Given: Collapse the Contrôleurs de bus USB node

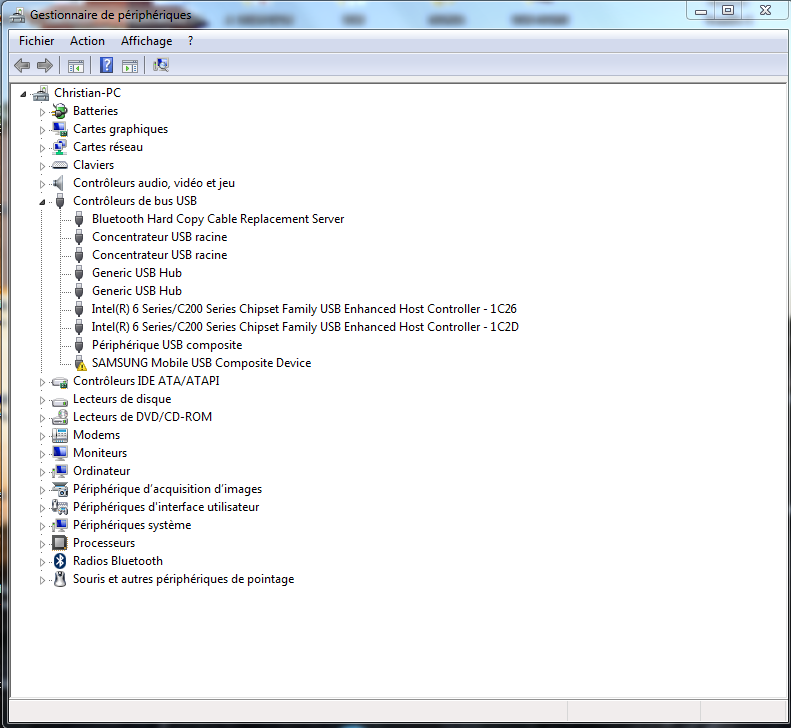Looking at the screenshot, I should 43,201.
